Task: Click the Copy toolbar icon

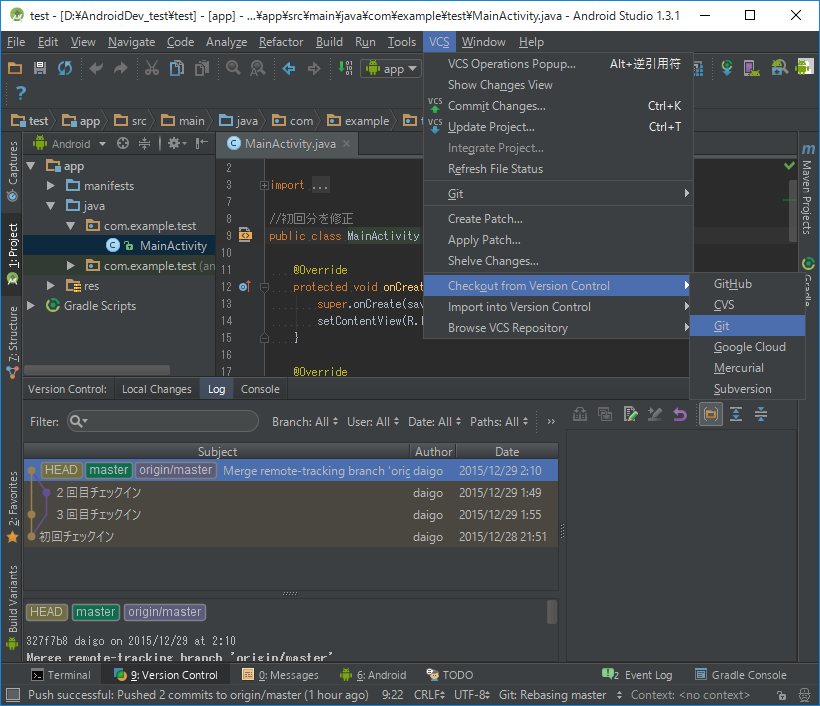Action: click(x=177, y=68)
